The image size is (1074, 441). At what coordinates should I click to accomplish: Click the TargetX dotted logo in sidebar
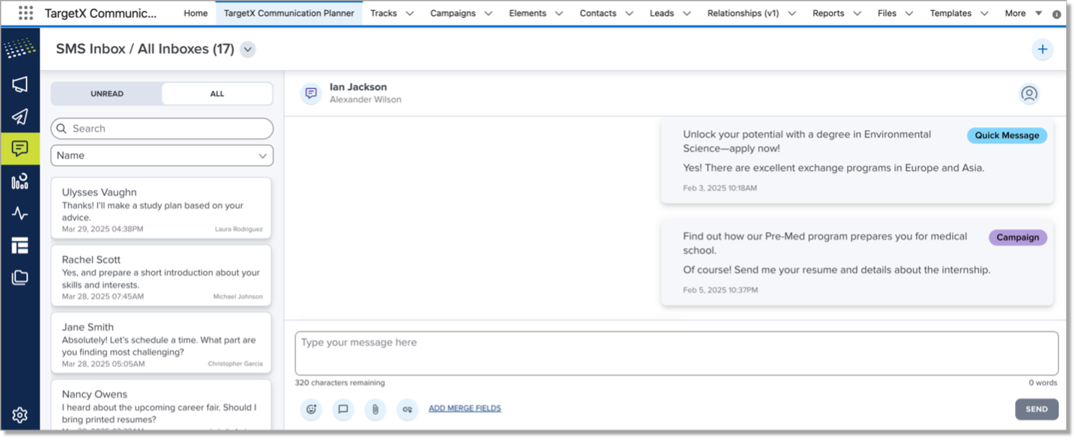coord(20,49)
